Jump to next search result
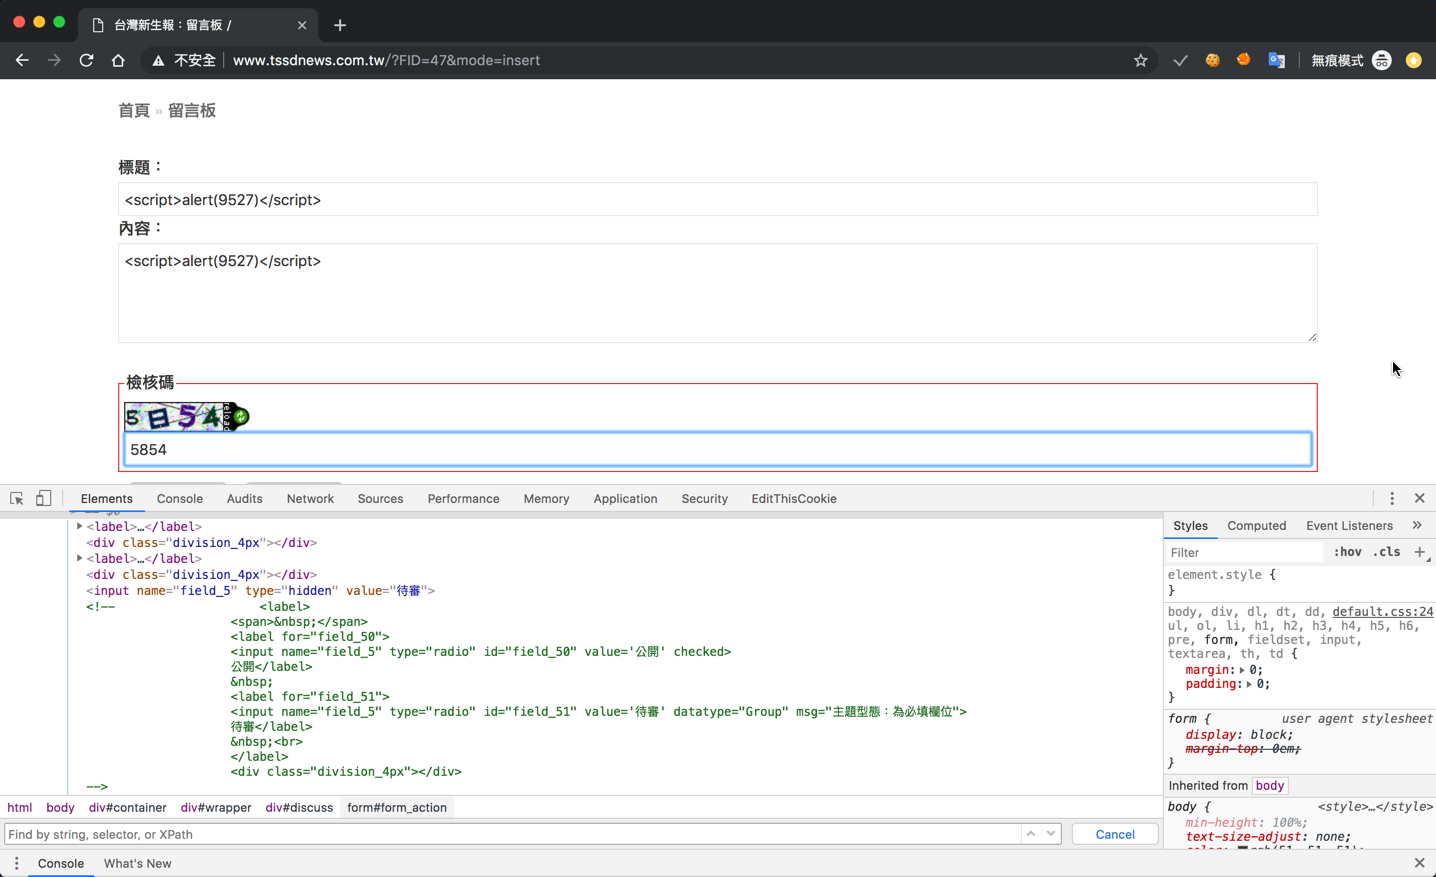 pyautogui.click(x=1051, y=834)
